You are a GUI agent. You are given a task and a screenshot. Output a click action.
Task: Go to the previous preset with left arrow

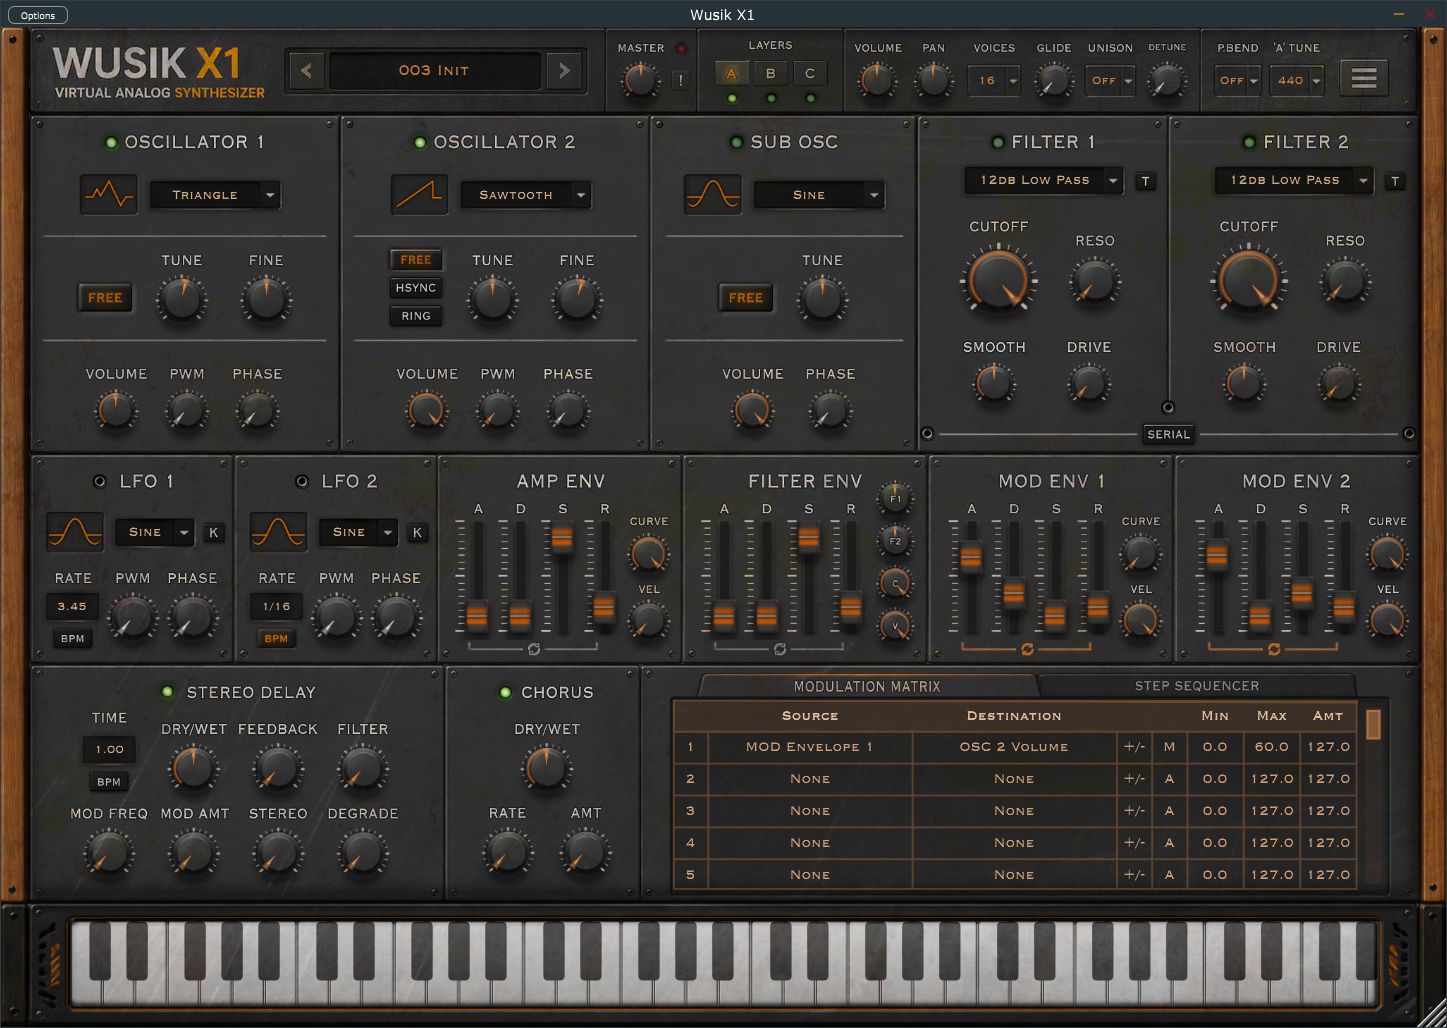point(307,71)
